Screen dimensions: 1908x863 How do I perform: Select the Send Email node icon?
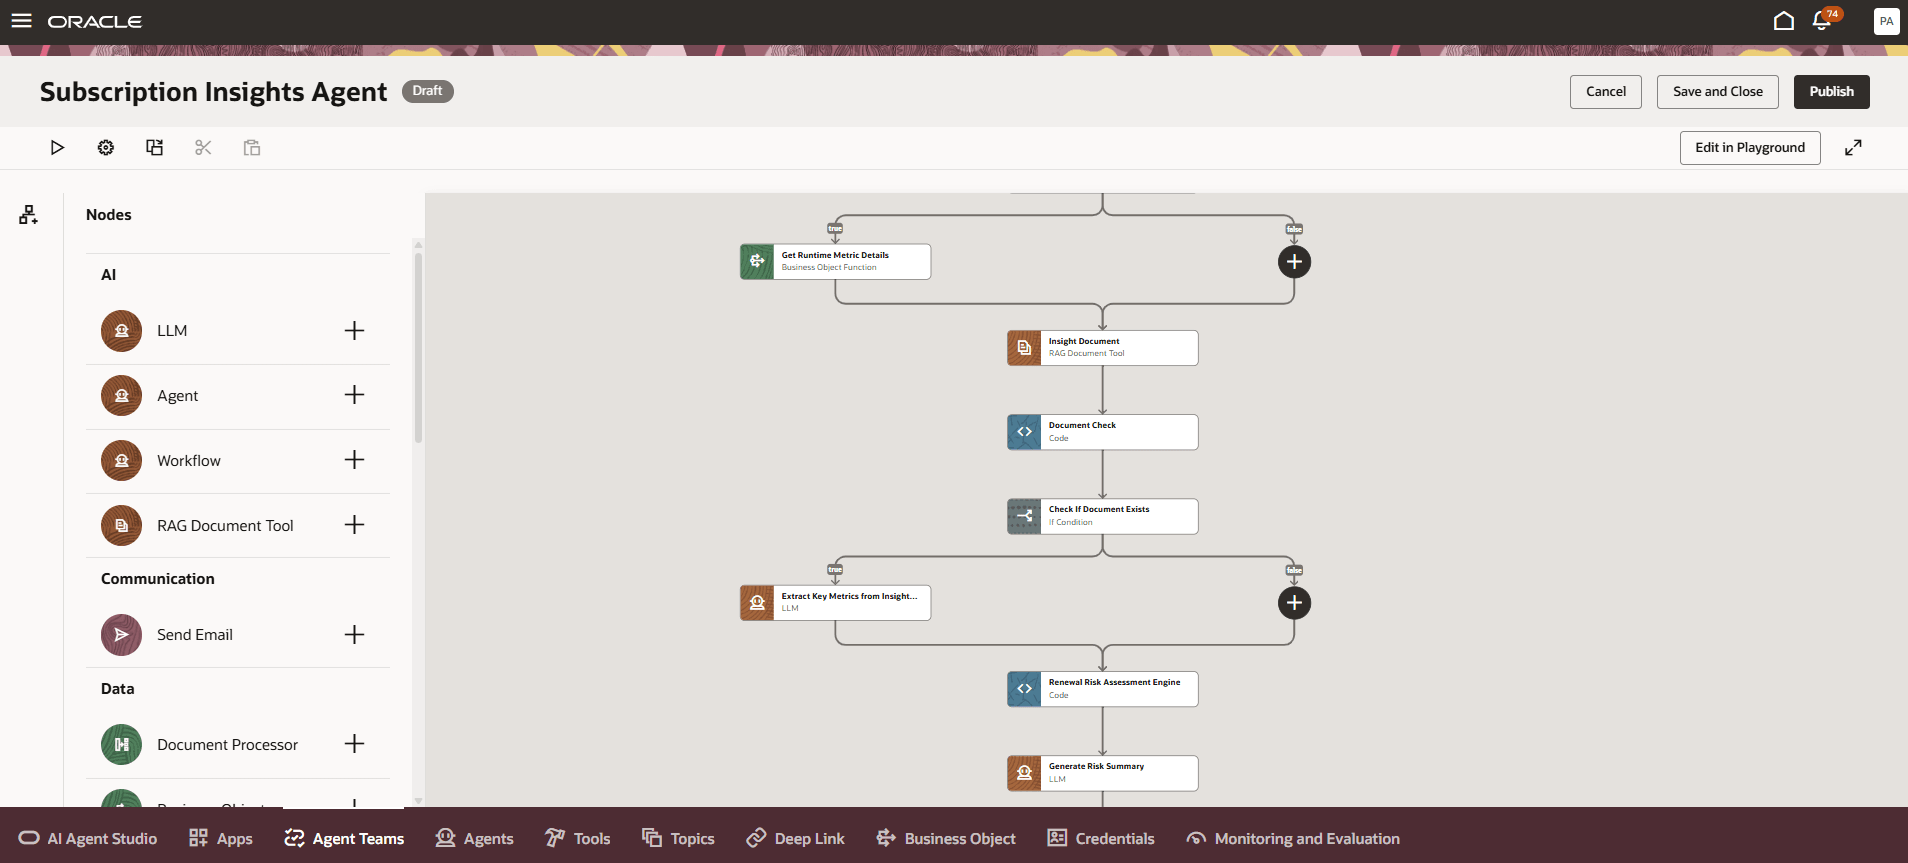[121, 635]
